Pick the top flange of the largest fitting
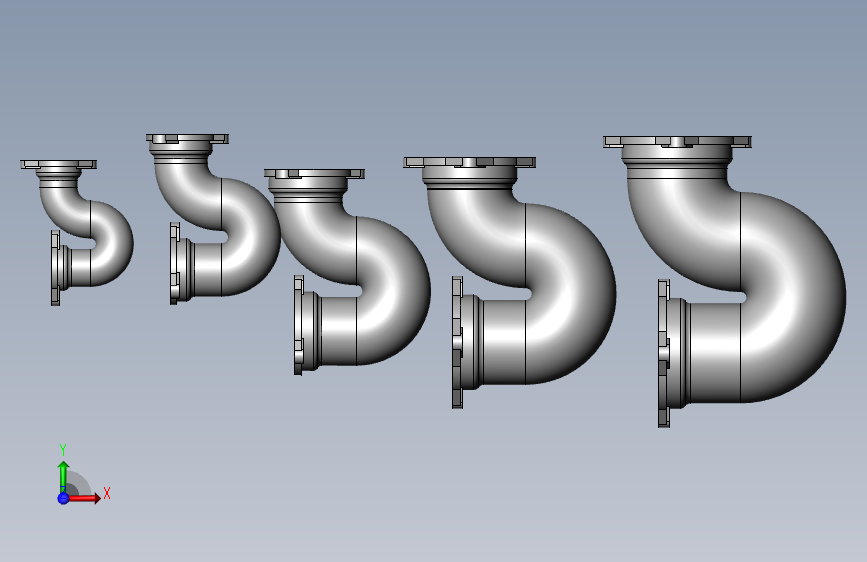This screenshot has height=562, width=867. click(677, 142)
